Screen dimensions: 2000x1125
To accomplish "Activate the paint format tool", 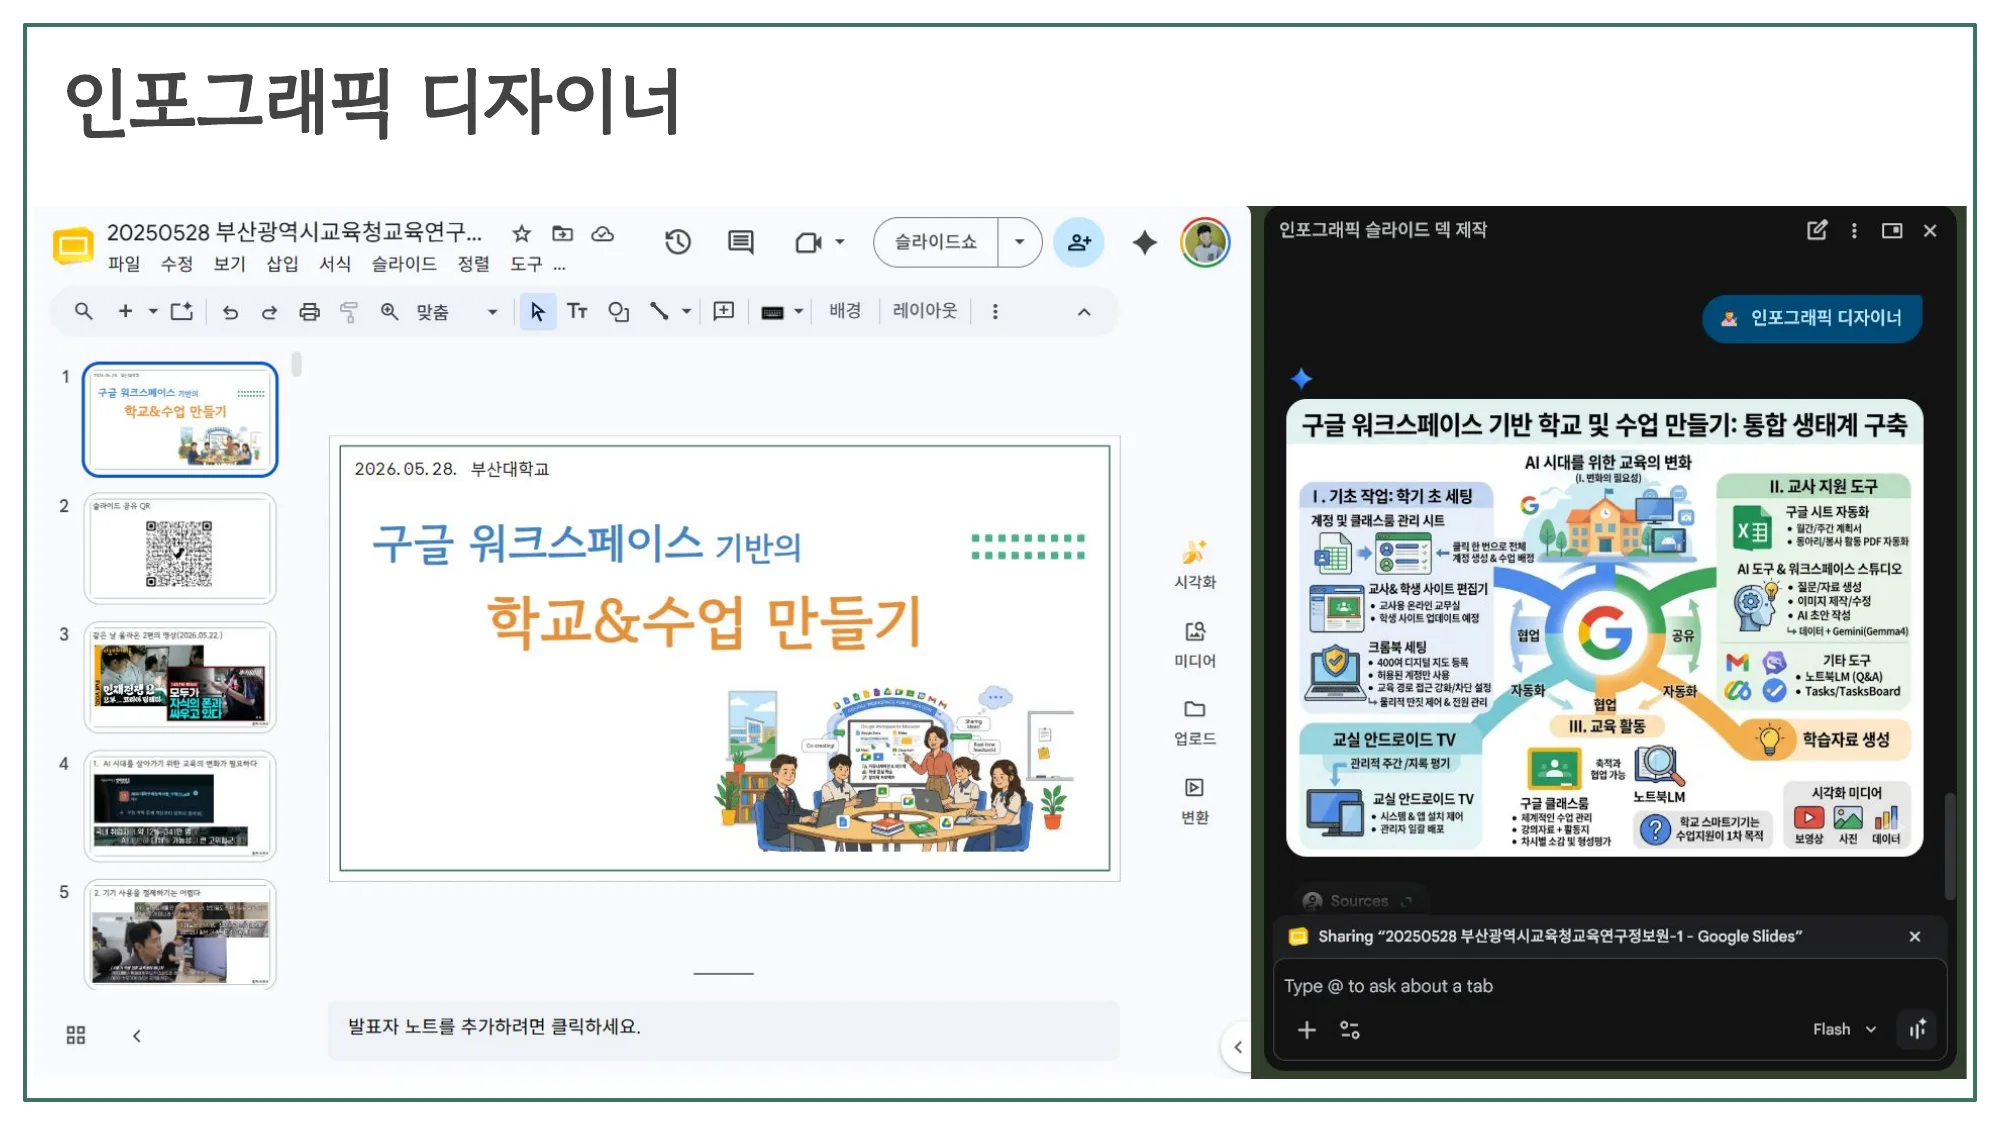I will (x=349, y=312).
